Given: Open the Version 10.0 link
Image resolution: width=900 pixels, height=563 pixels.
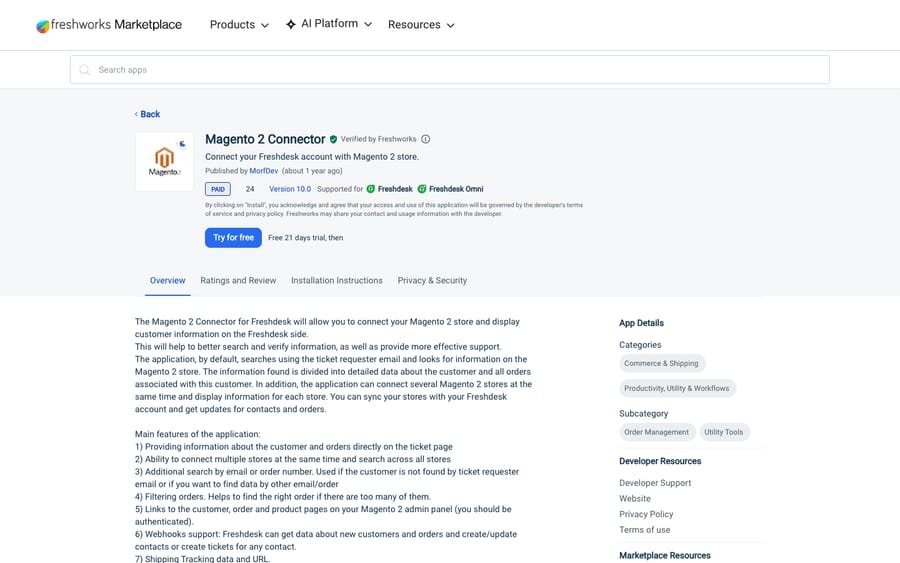Looking at the screenshot, I should [290, 189].
